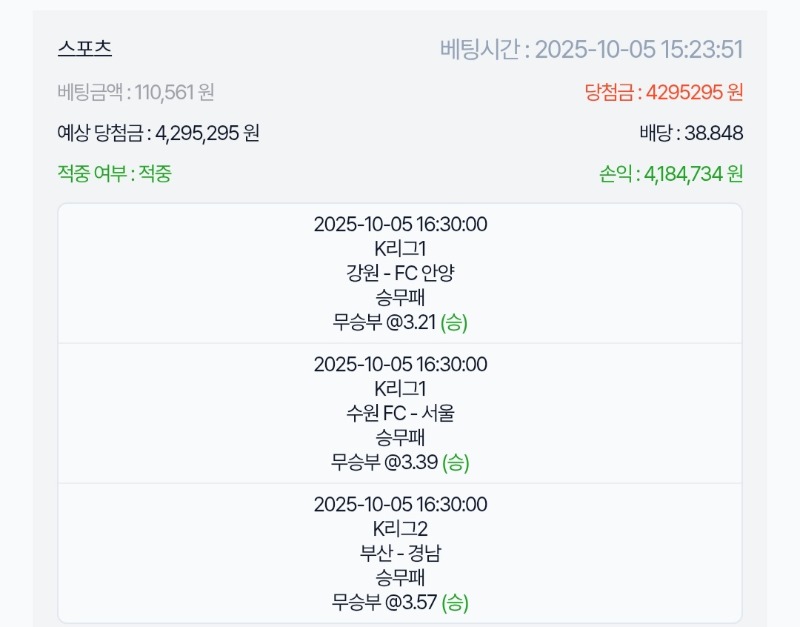Click the 예상 당첨금 4,295,295 원 line

pyautogui.click(x=159, y=133)
